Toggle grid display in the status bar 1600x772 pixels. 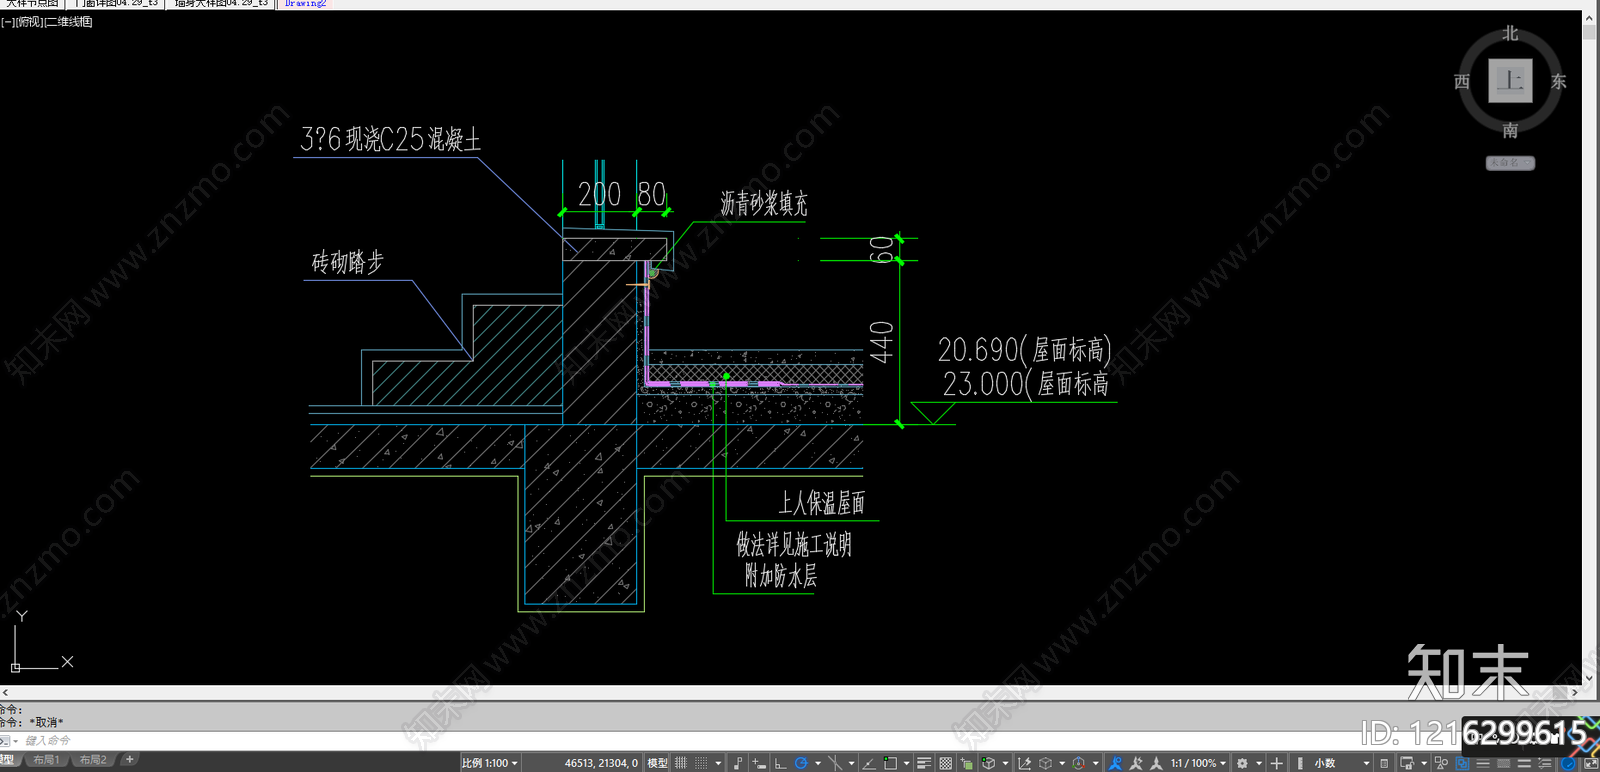681,763
